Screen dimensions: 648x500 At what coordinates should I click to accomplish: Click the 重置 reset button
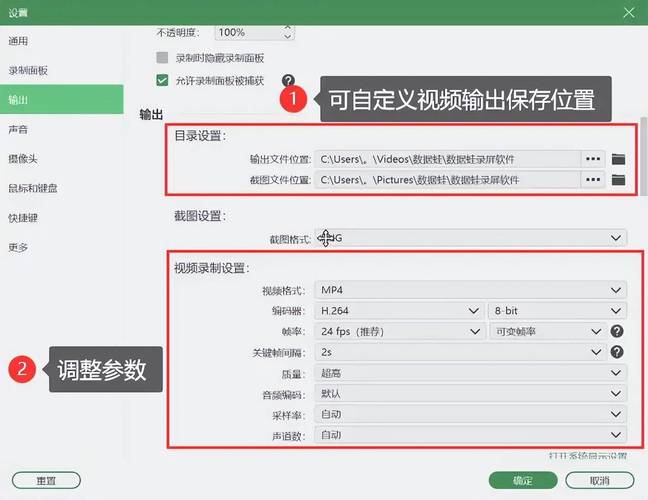tap(46, 481)
